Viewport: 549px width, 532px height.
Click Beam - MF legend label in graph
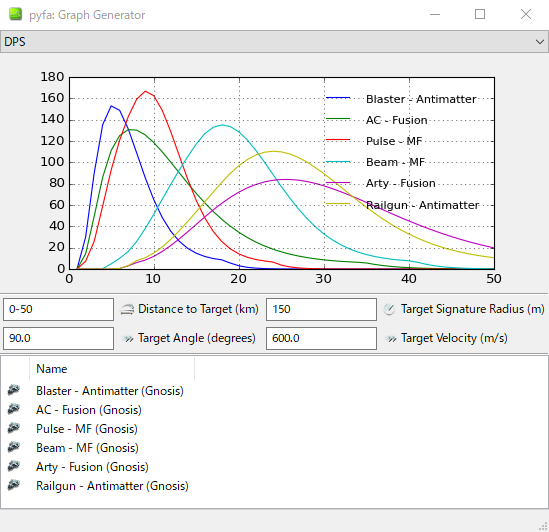(x=396, y=162)
